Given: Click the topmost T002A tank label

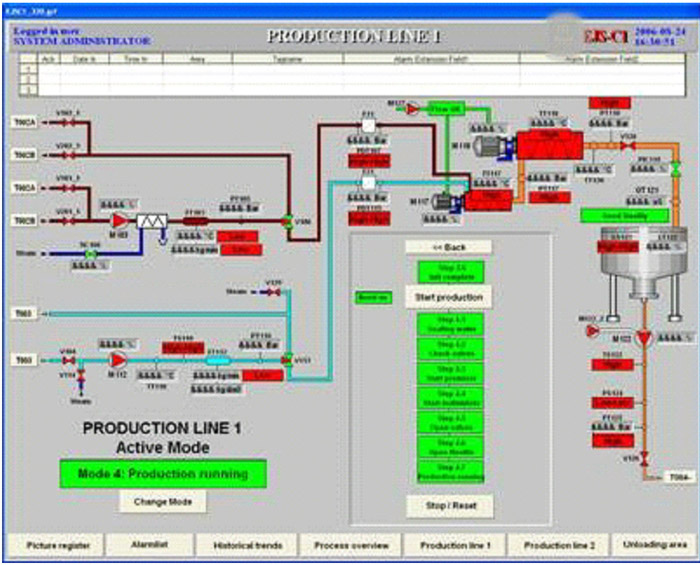Looking at the screenshot, I should pyautogui.click(x=24, y=122).
